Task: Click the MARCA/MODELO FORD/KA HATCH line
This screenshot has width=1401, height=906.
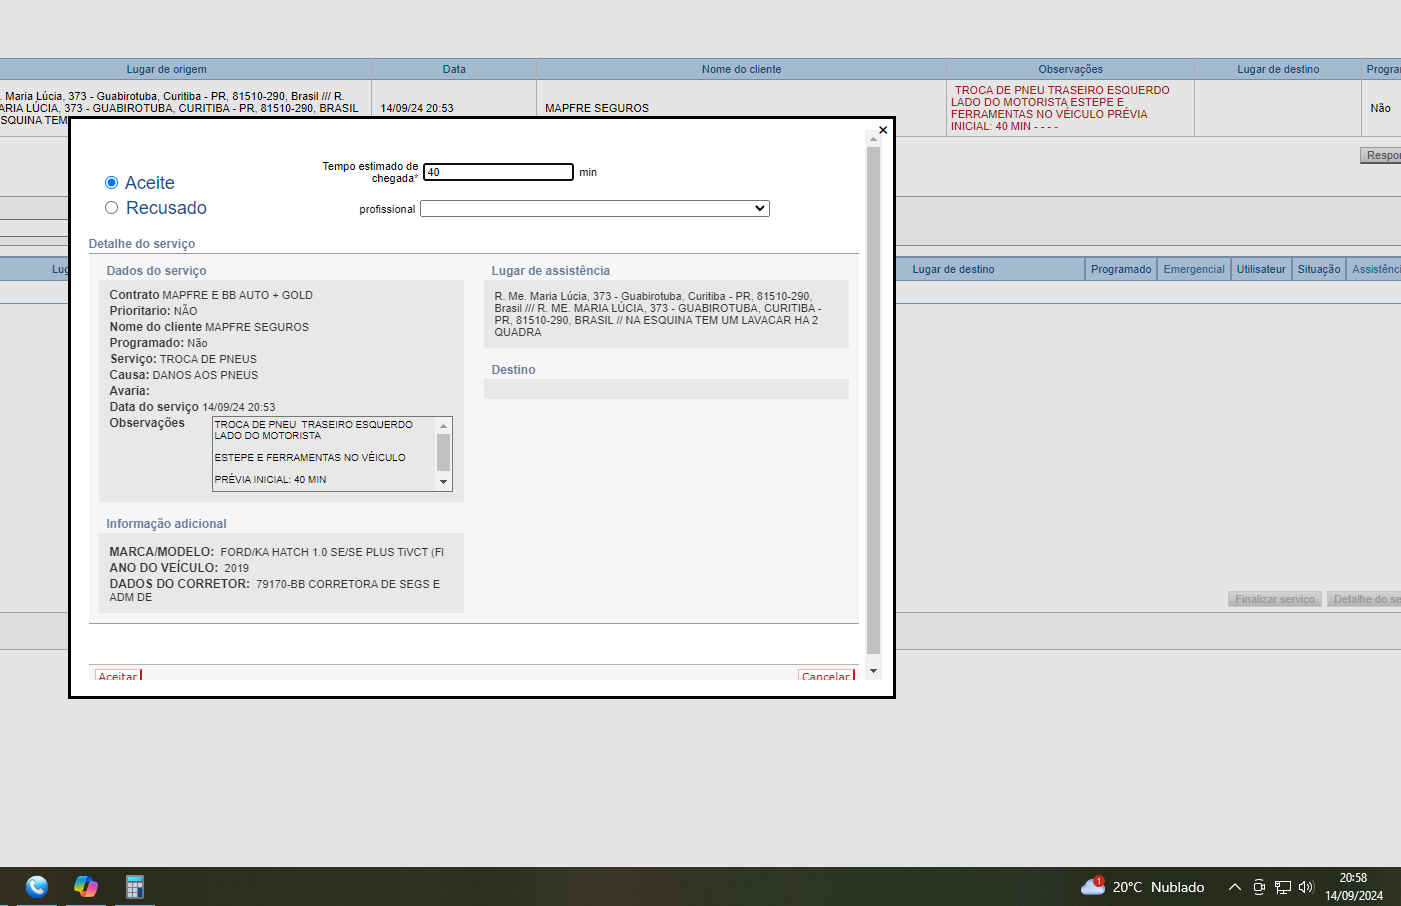Action: 277,552
